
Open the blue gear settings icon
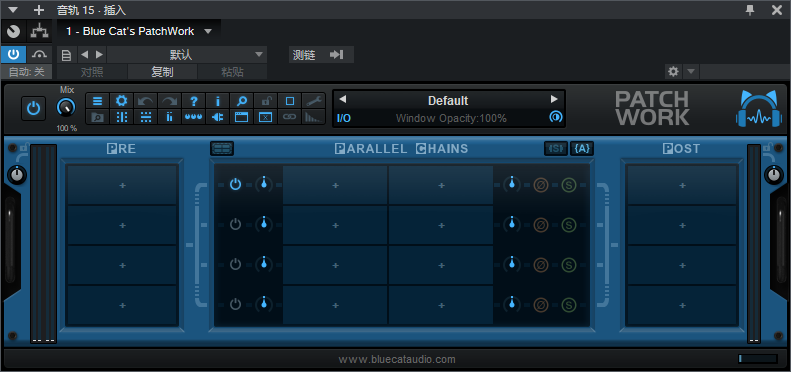click(x=122, y=100)
